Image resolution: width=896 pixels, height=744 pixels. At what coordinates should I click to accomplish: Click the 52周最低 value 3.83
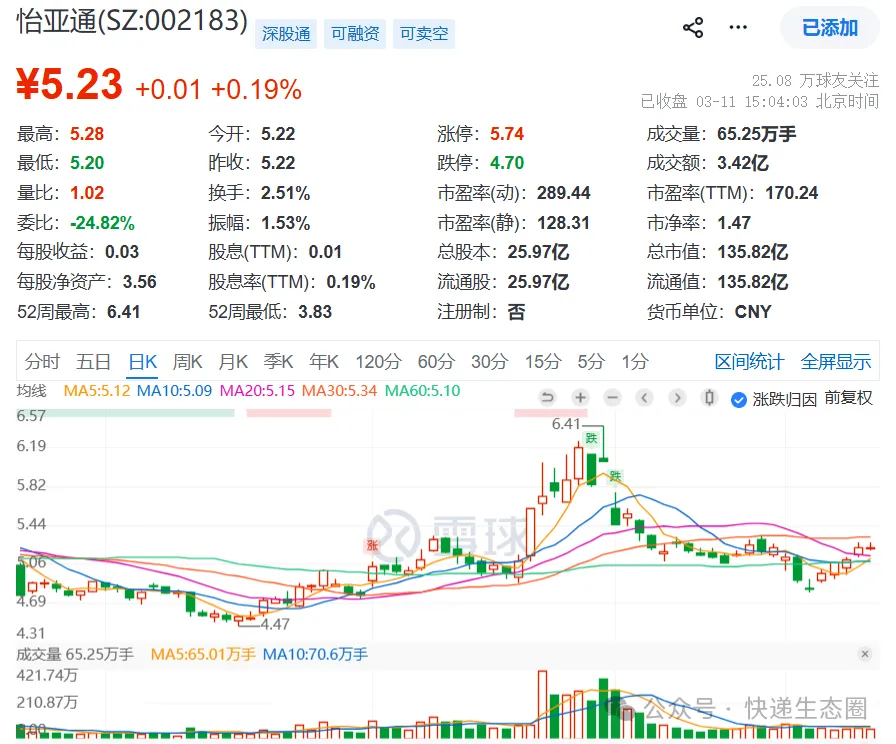coord(315,311)
